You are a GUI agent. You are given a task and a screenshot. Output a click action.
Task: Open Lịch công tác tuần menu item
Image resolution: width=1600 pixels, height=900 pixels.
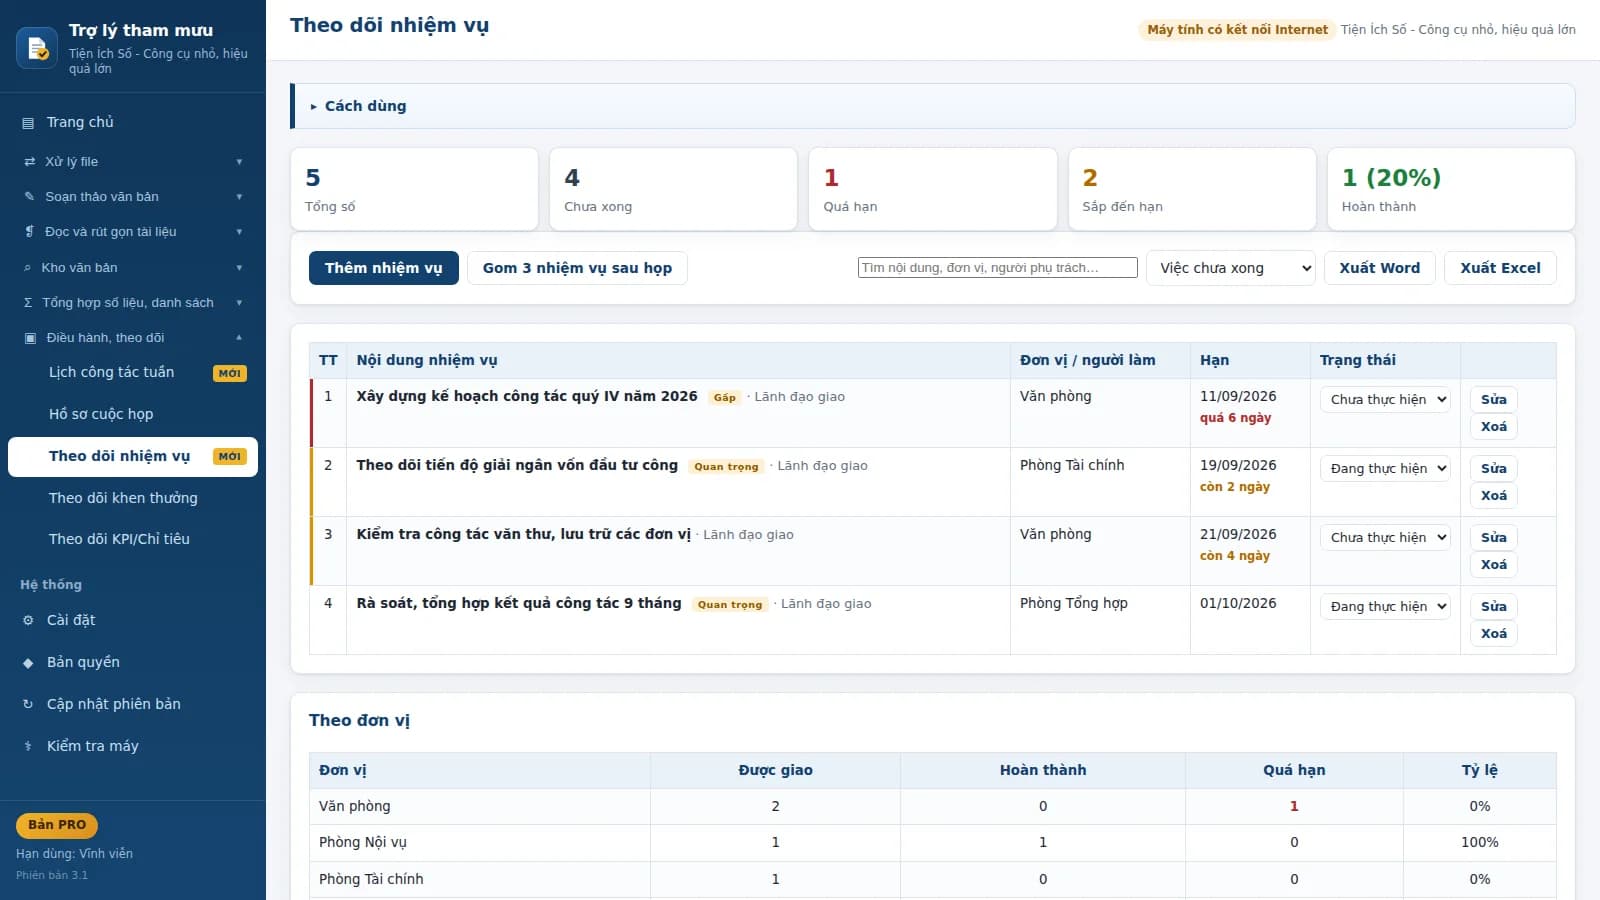pos(133,372)
